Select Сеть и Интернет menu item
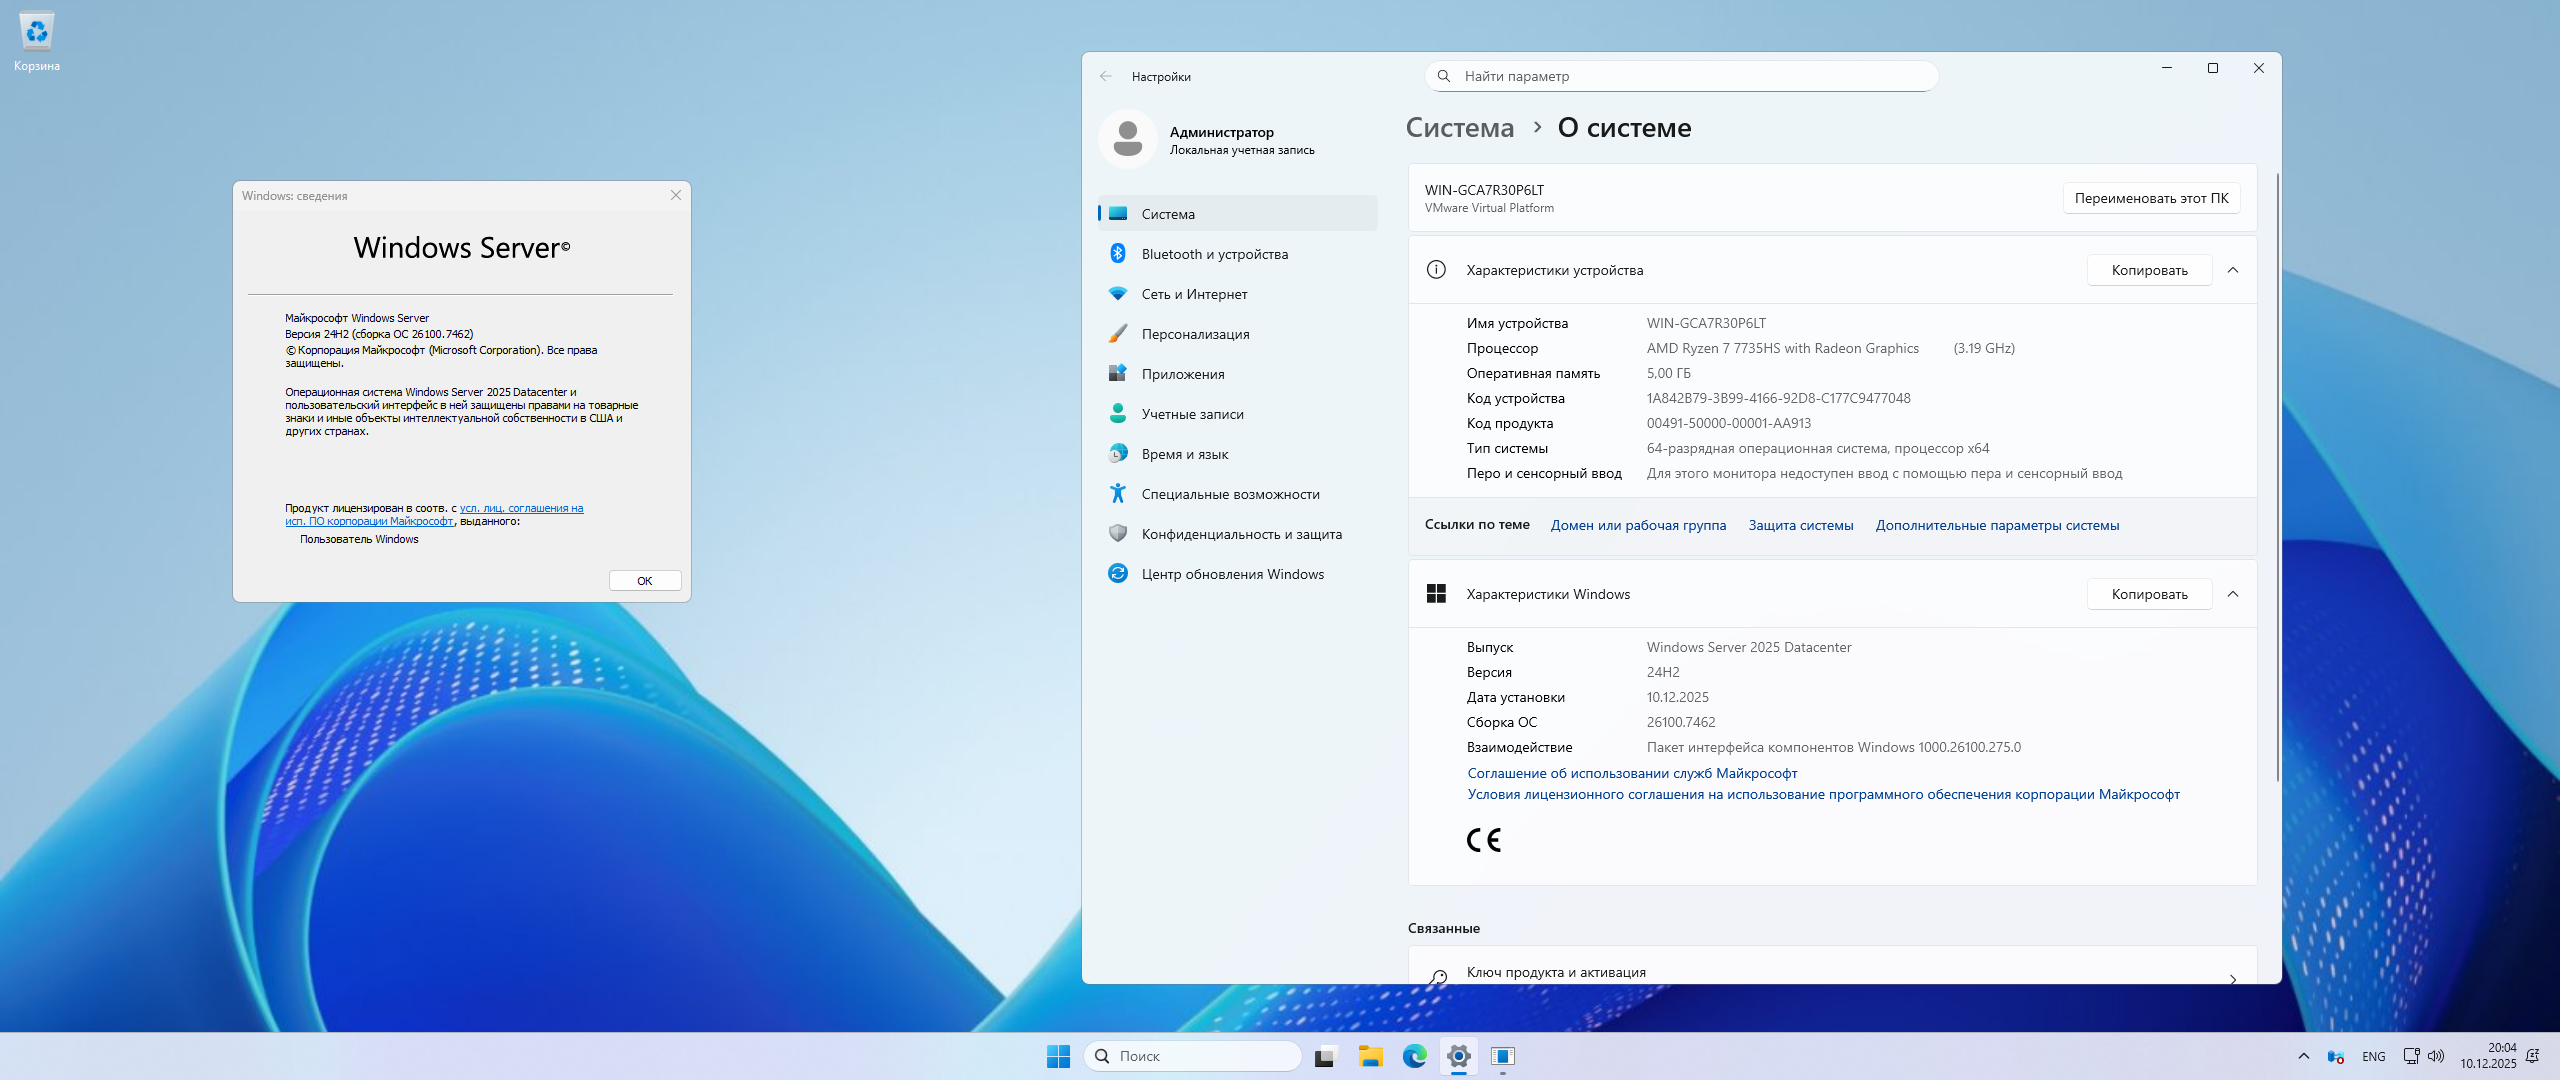 1194,294
